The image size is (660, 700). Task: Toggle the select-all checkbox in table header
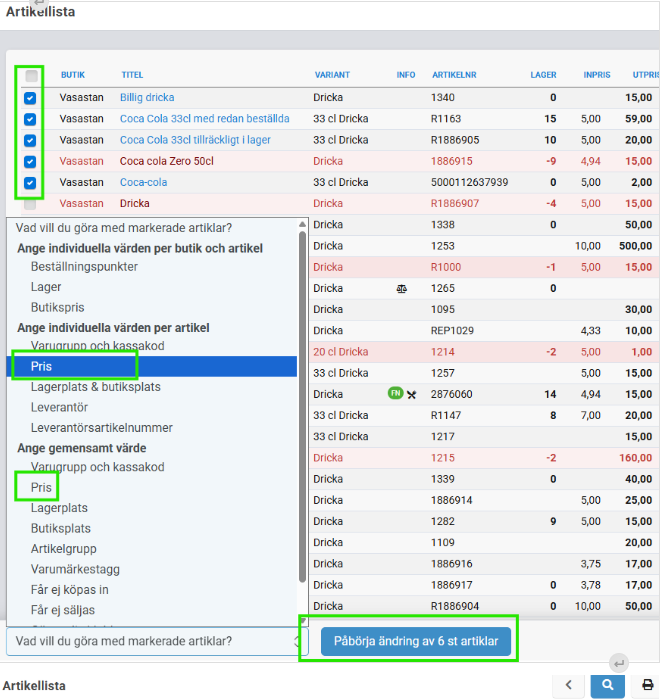tap(31, 76)
